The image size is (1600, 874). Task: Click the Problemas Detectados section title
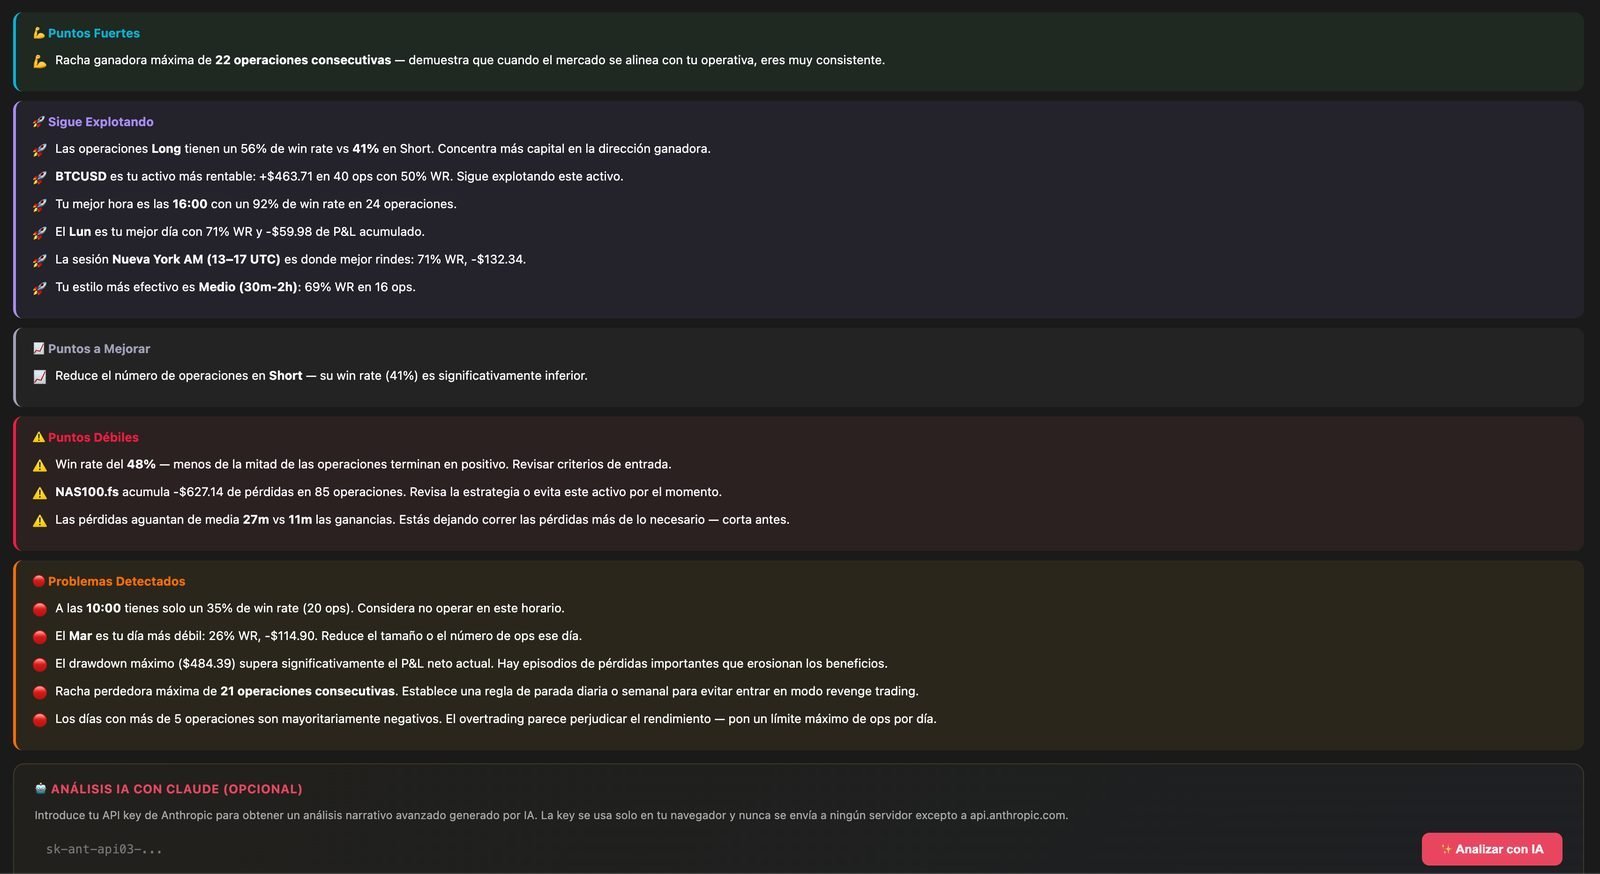[116, 581]
